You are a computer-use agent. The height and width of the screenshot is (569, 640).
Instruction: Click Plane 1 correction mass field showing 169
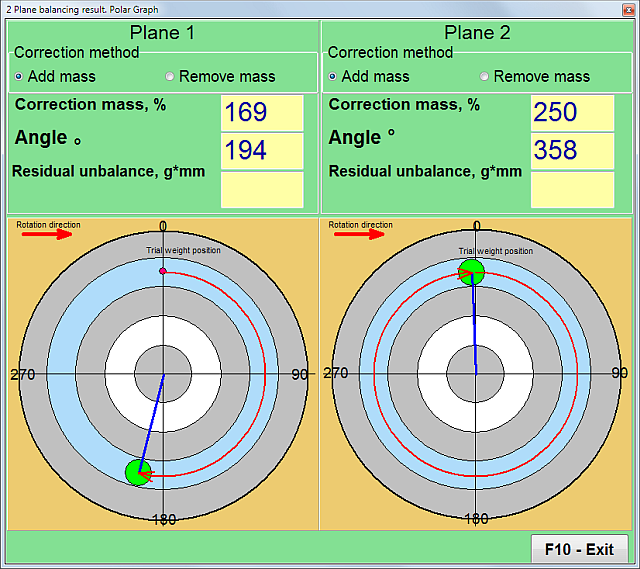tap(261, 112)
